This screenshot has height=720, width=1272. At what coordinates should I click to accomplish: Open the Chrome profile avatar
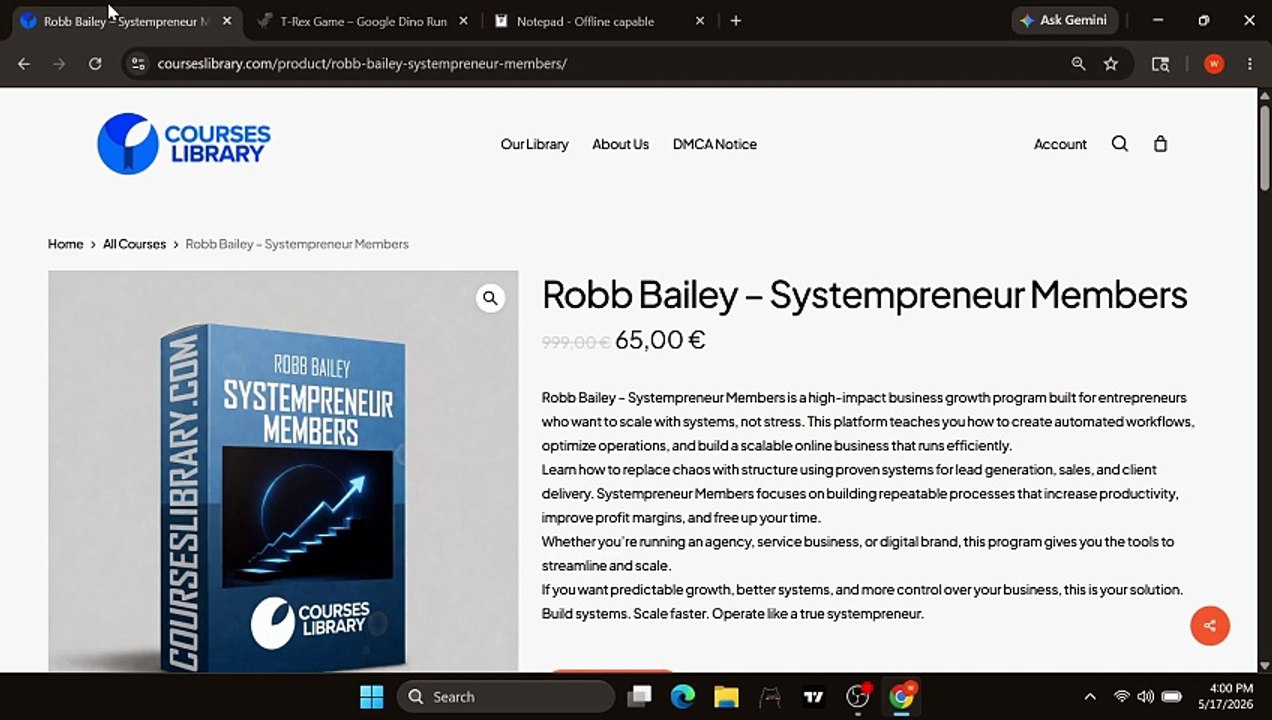pos(1214,63)
